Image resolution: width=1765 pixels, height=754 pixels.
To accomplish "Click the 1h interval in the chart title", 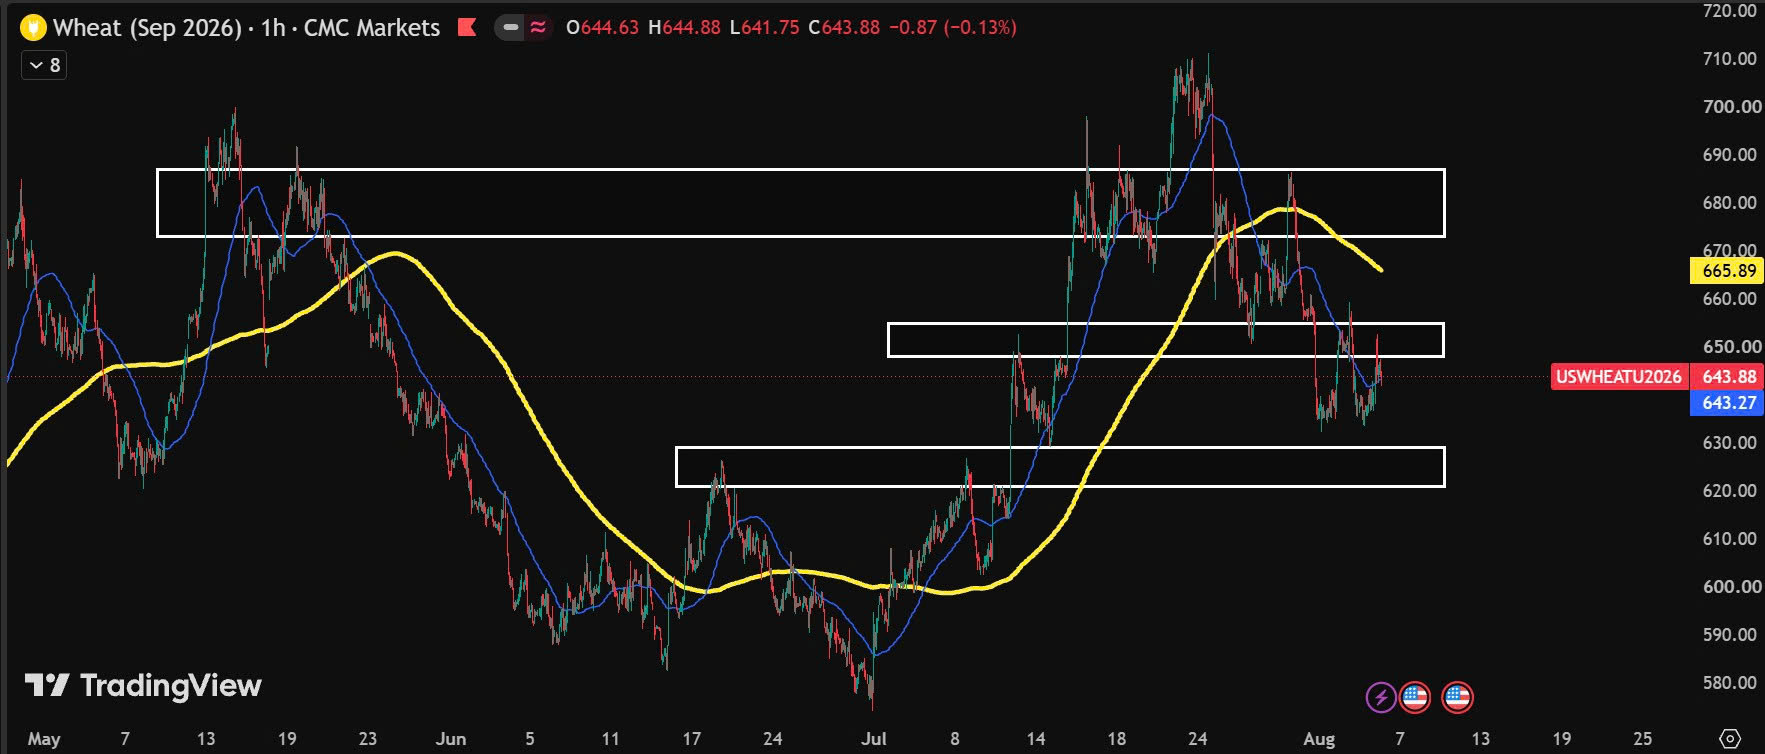I will [272, 27].
